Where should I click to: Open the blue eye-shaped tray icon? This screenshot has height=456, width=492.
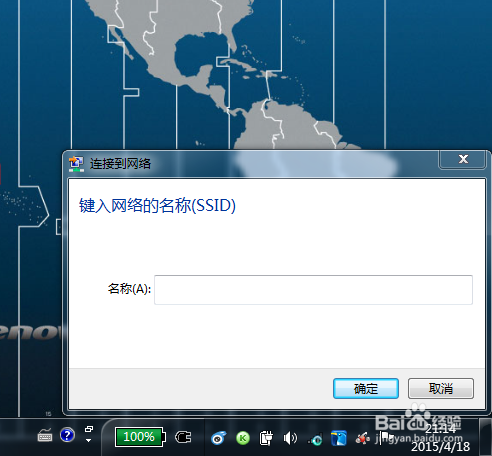point(218,438)
